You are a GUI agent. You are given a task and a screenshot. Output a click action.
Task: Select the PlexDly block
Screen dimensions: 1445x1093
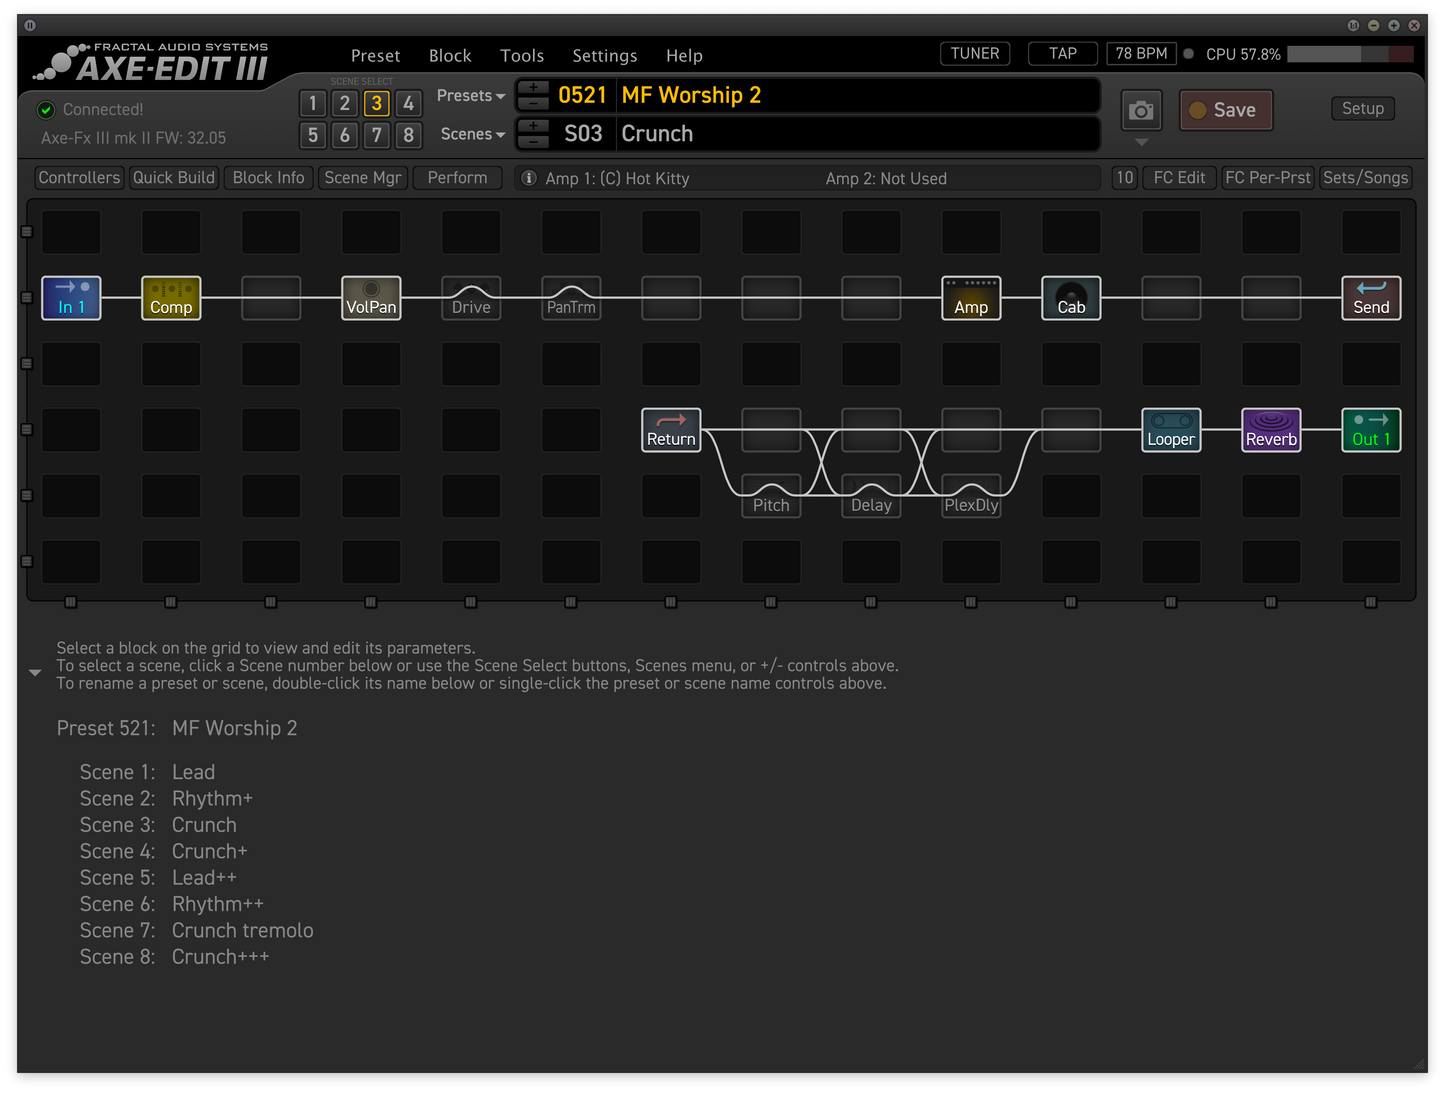tap(971, 496)
